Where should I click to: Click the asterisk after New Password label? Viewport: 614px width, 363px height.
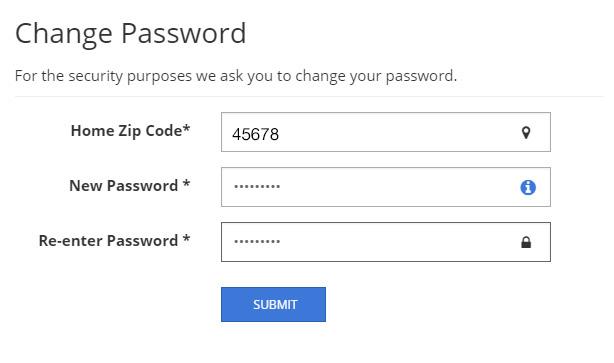click(186, 183)
